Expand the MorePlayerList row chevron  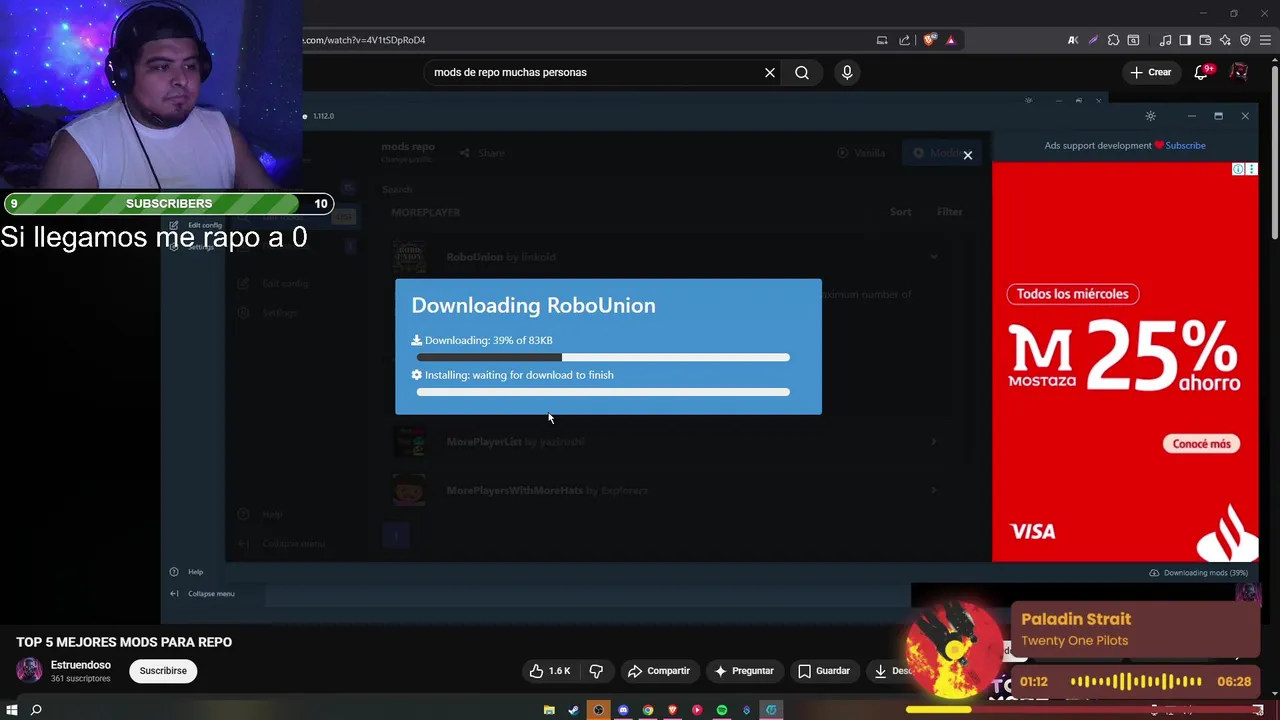[x=934, y=442]
